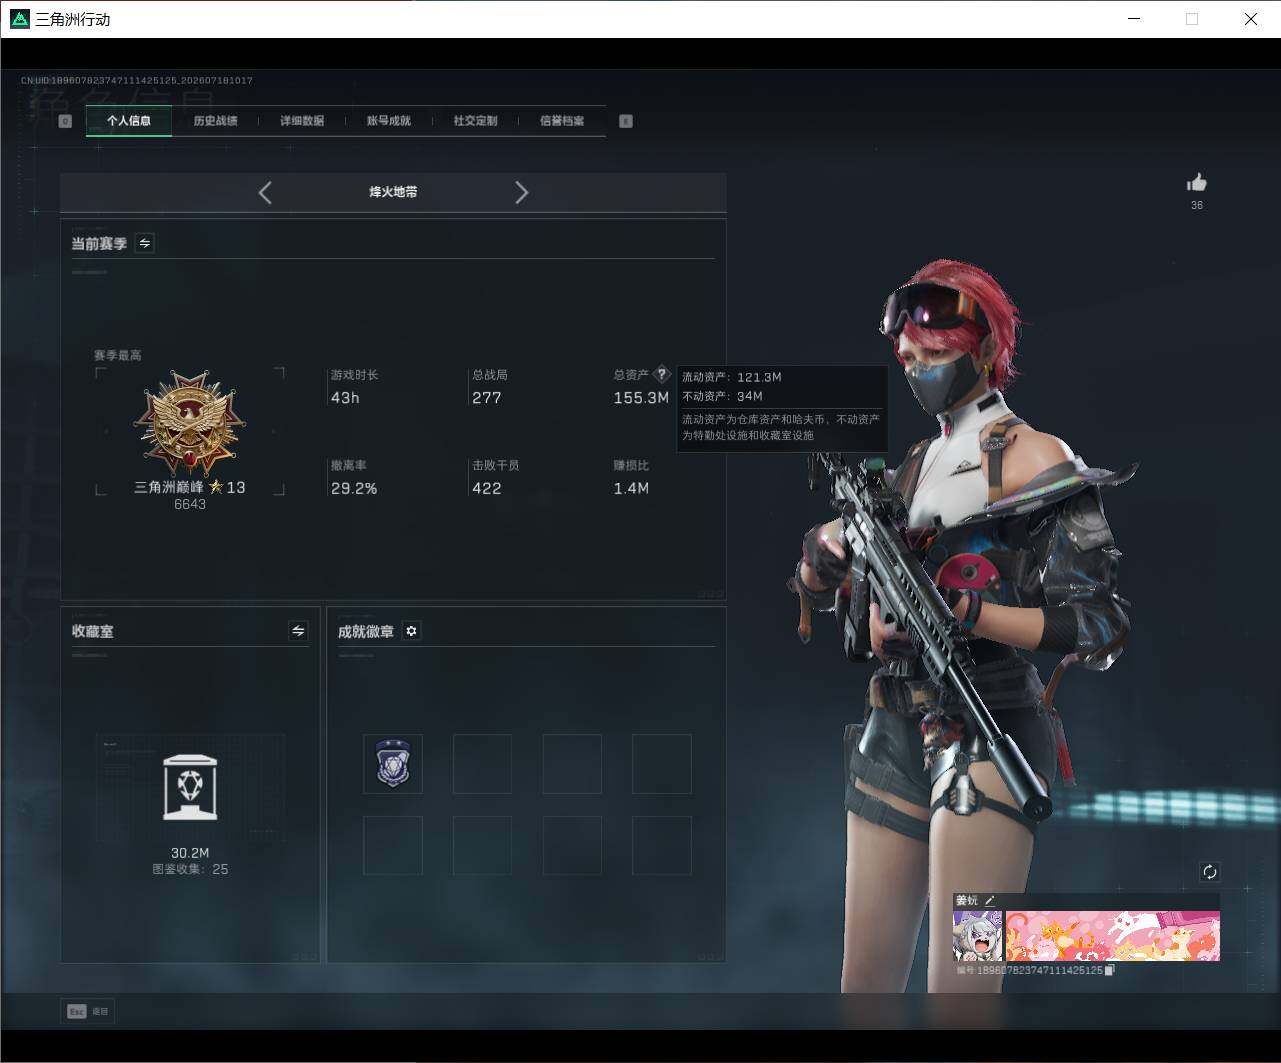Click the 不动资产: 34M tooltip line

click(722, 396)
